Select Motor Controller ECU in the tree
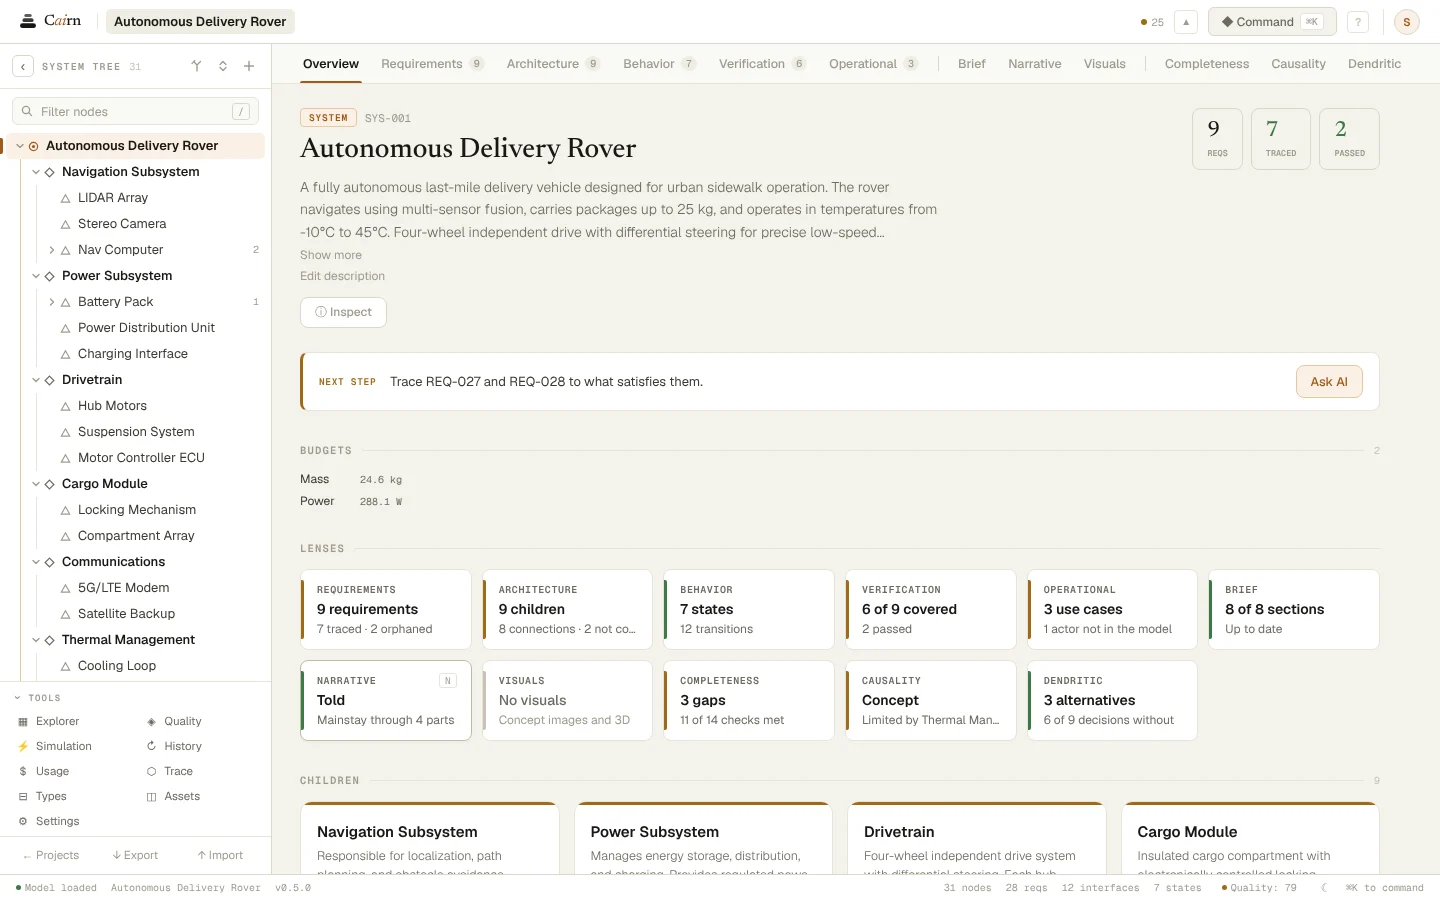Screen dimensions: 1440x900 (x=141, y=458)
